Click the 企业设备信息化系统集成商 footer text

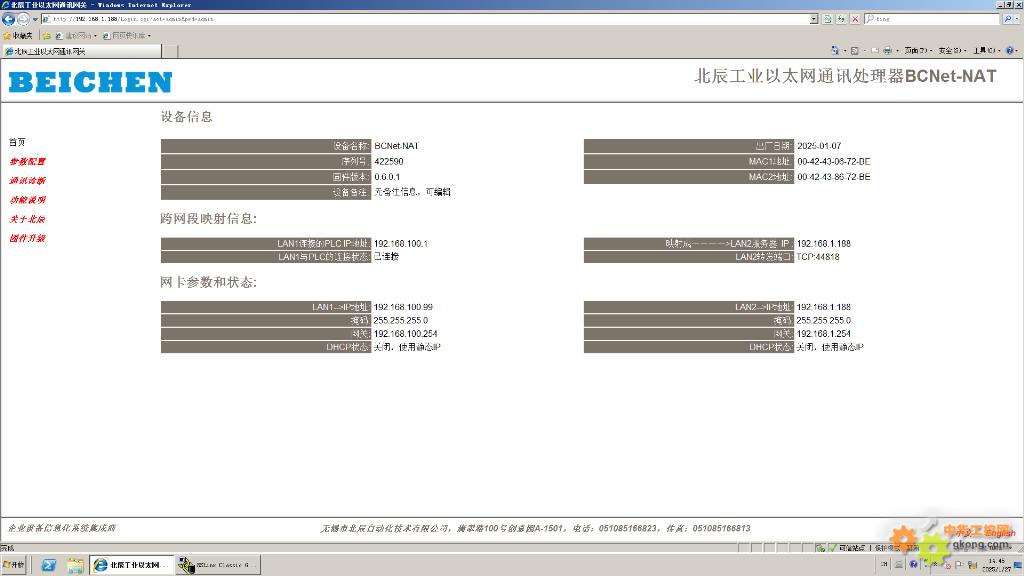pos(61,528)
